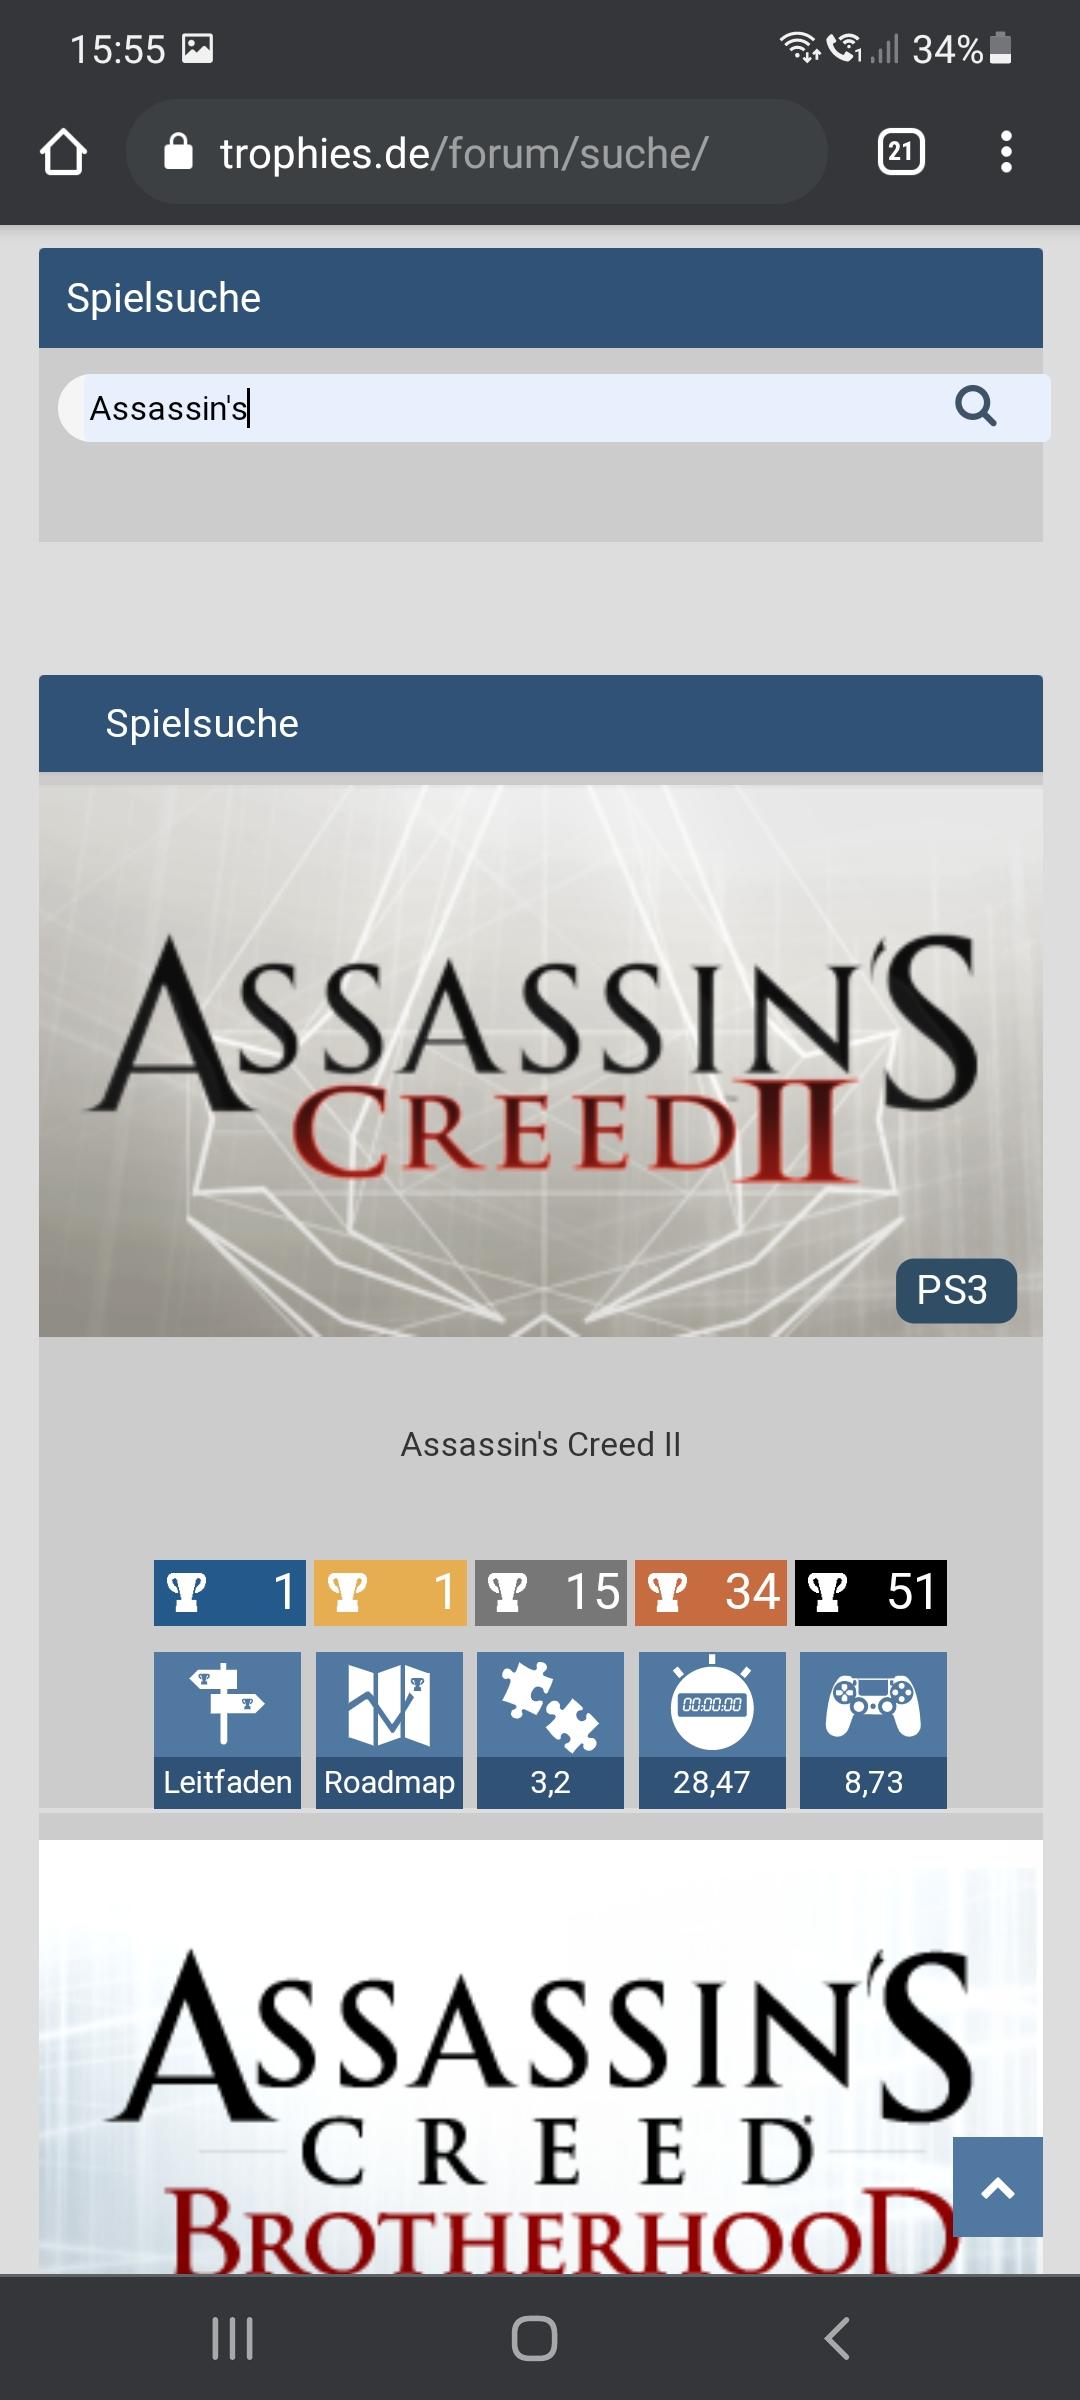Select the controller fun rating 8,73

click(873, 1730)
